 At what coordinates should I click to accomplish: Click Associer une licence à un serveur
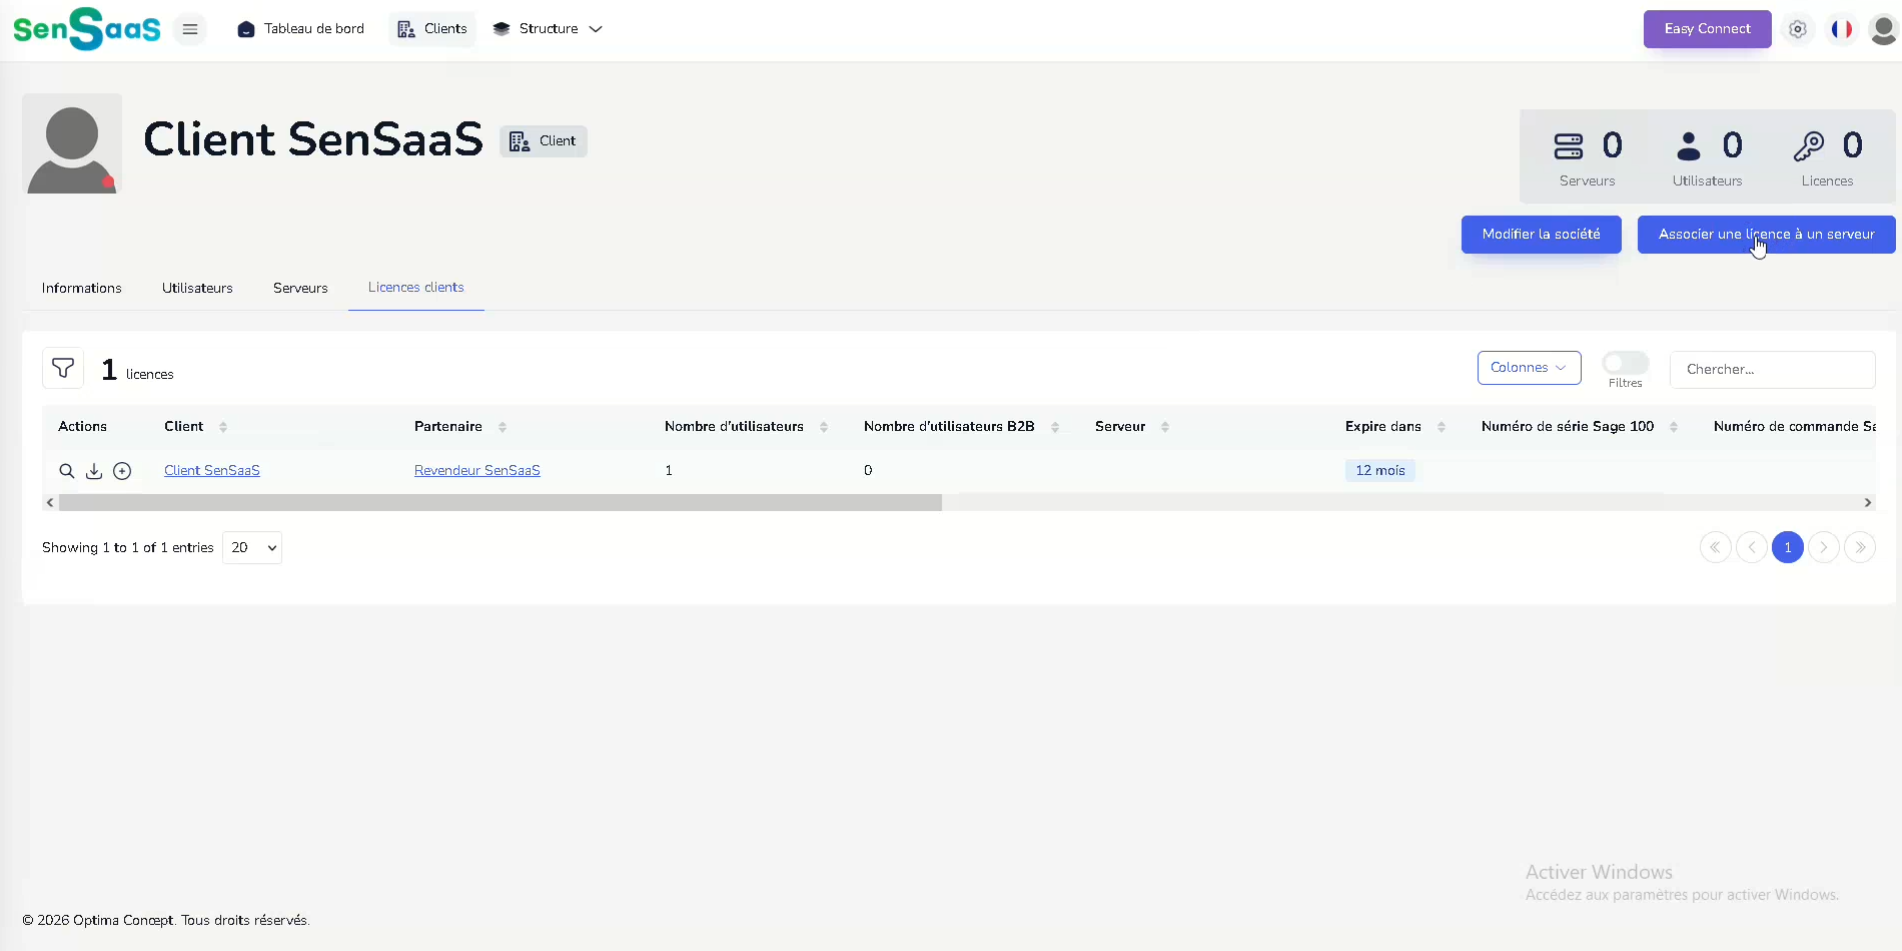tap(1766, 234)
